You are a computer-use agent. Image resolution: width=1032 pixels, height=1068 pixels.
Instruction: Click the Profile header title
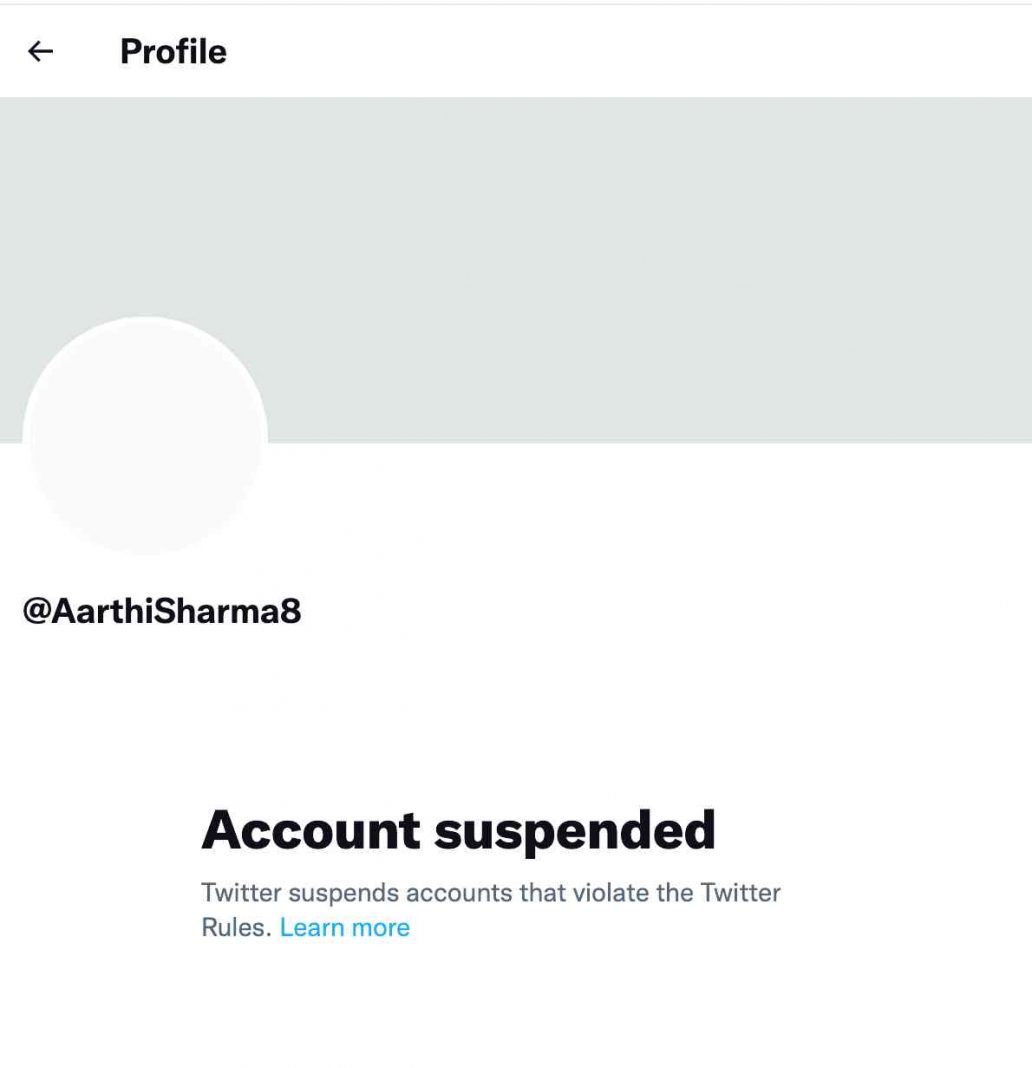pyautogui.click(x=173, y=52)
